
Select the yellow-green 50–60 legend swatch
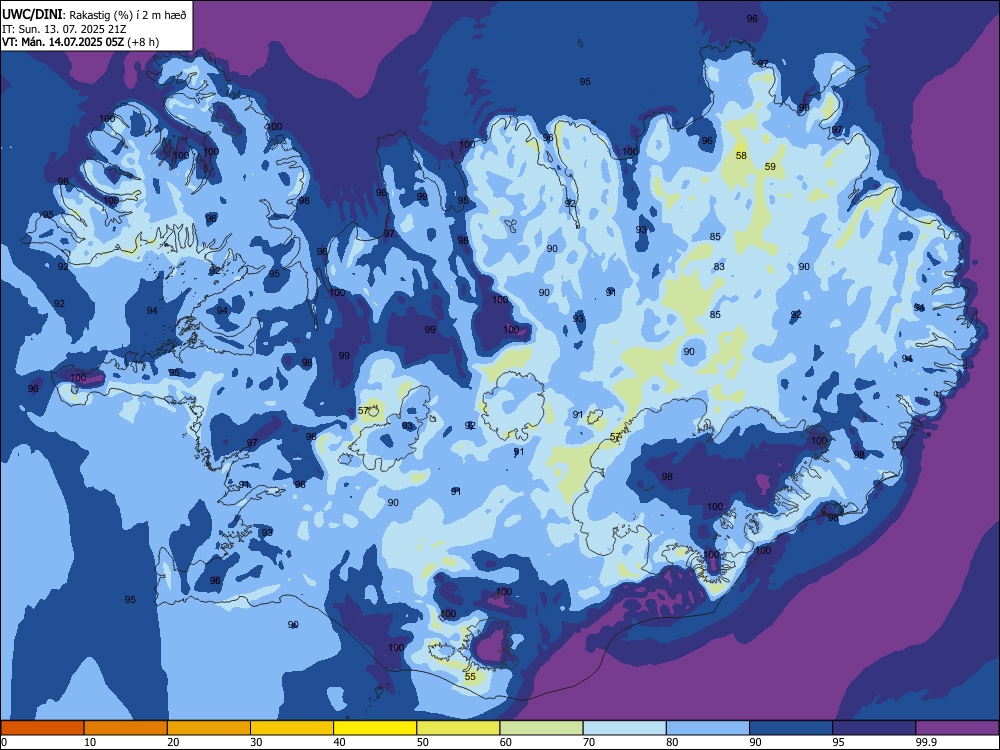458,728
